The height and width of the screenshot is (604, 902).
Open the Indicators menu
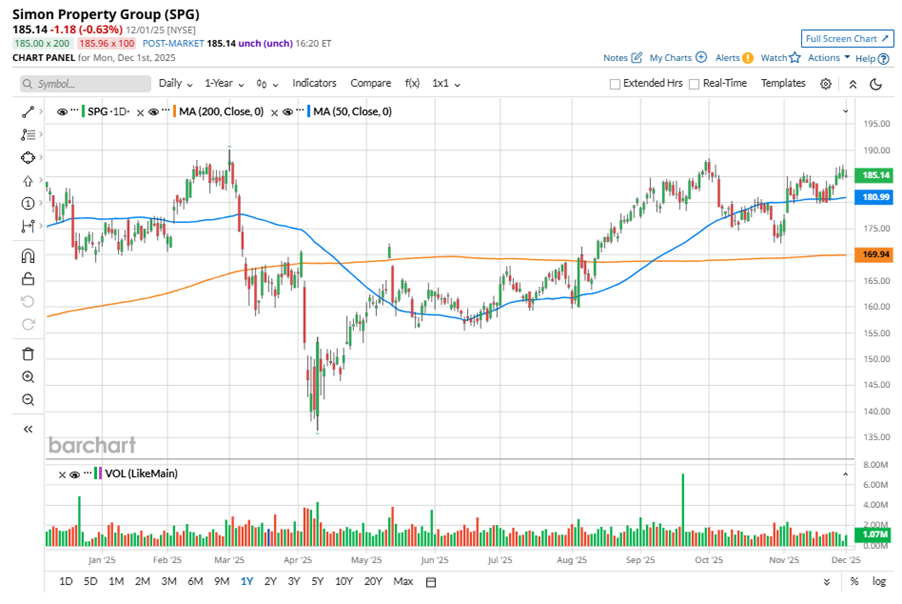314,84
